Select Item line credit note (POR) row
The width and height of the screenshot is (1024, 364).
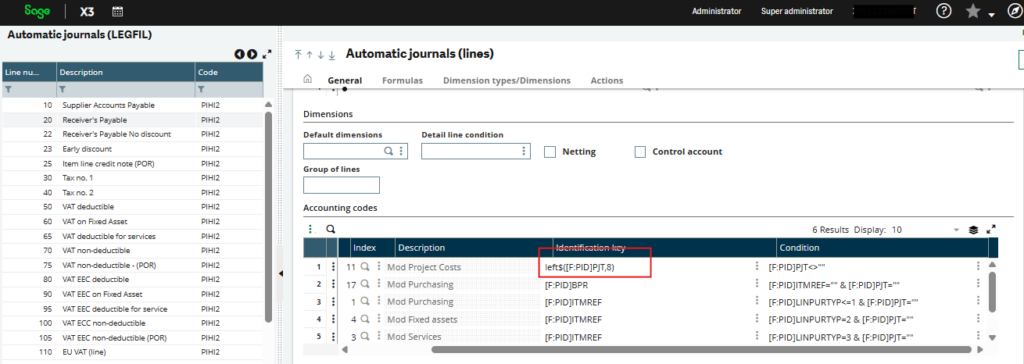coord(133,163)
